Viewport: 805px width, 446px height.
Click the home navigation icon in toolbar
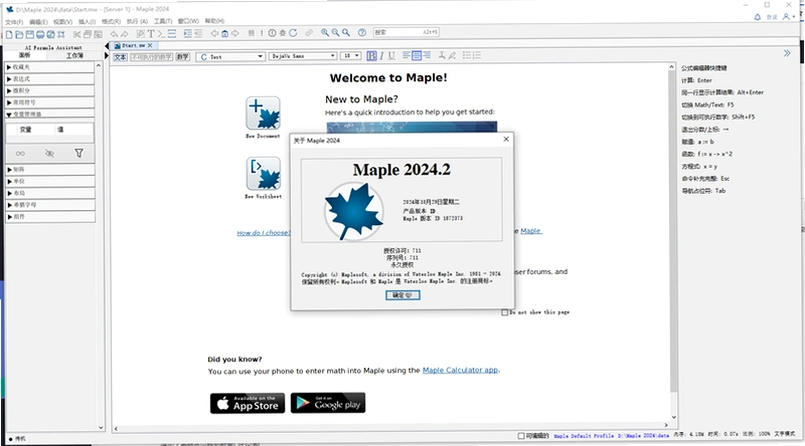point(224,33)
